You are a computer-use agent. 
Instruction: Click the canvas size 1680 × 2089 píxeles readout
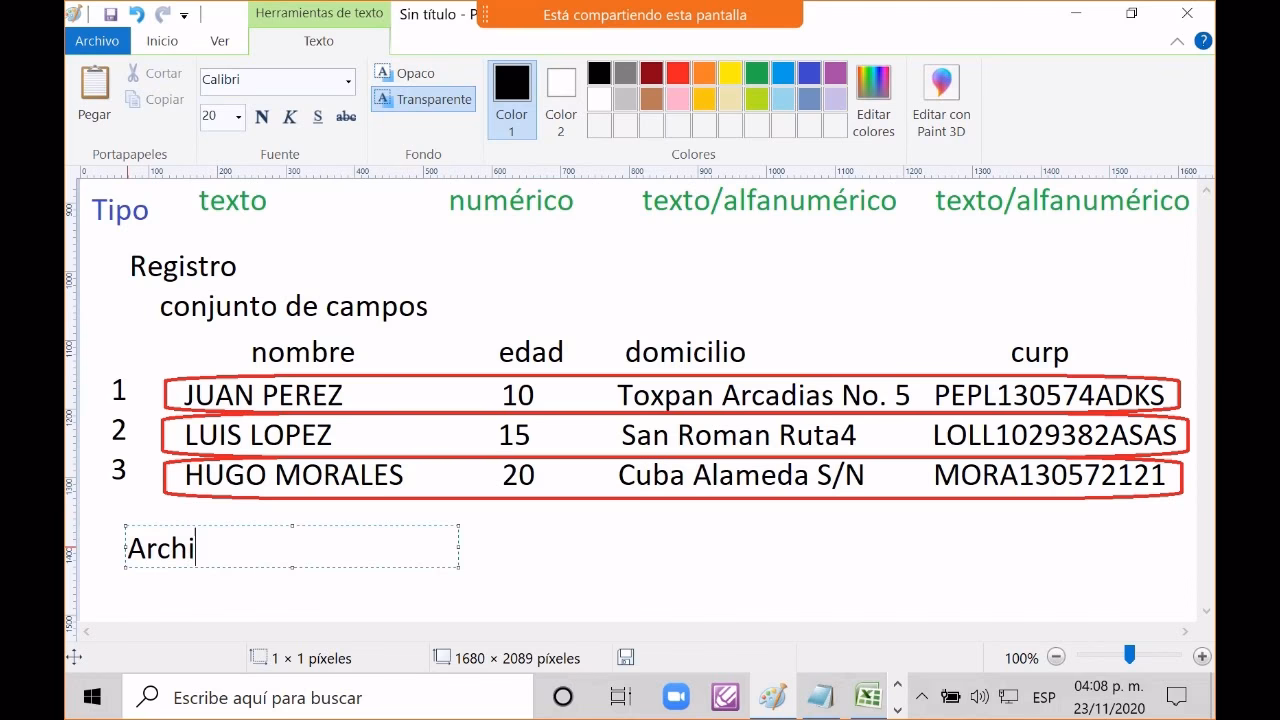pos(507,658)
